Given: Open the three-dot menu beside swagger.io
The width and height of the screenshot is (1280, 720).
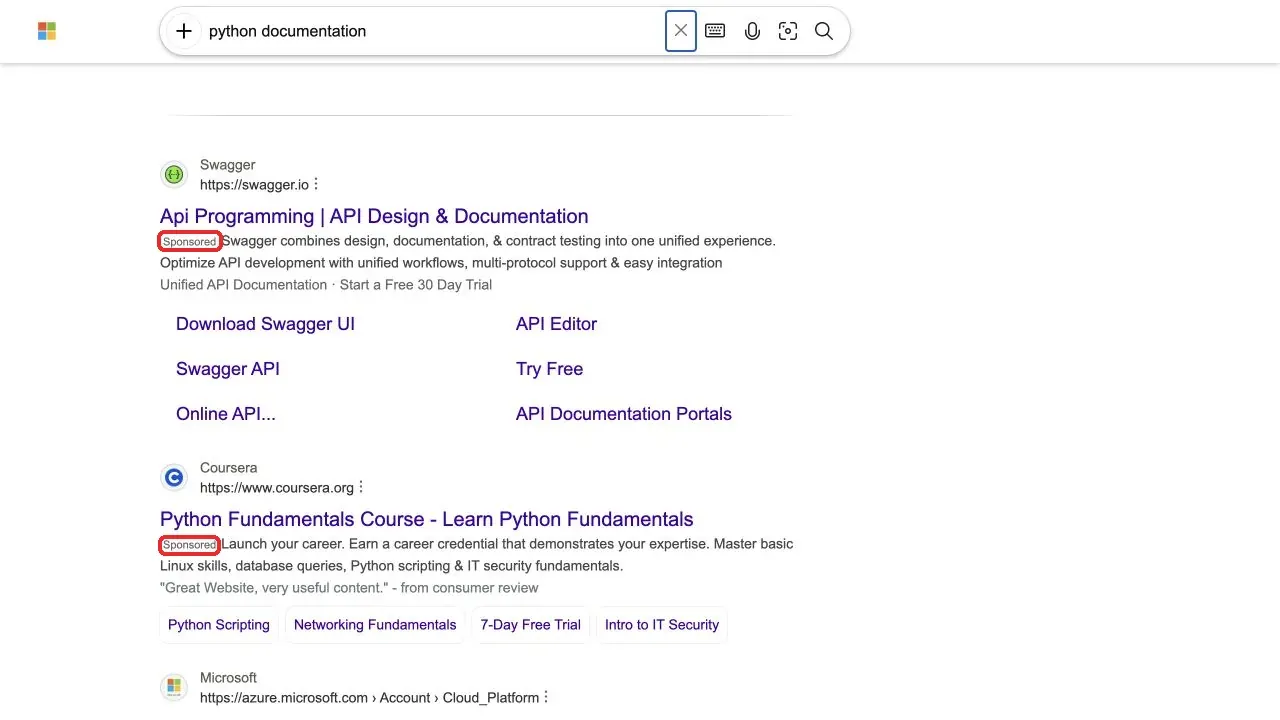Looking at the screenshot, I should (316, 184).
